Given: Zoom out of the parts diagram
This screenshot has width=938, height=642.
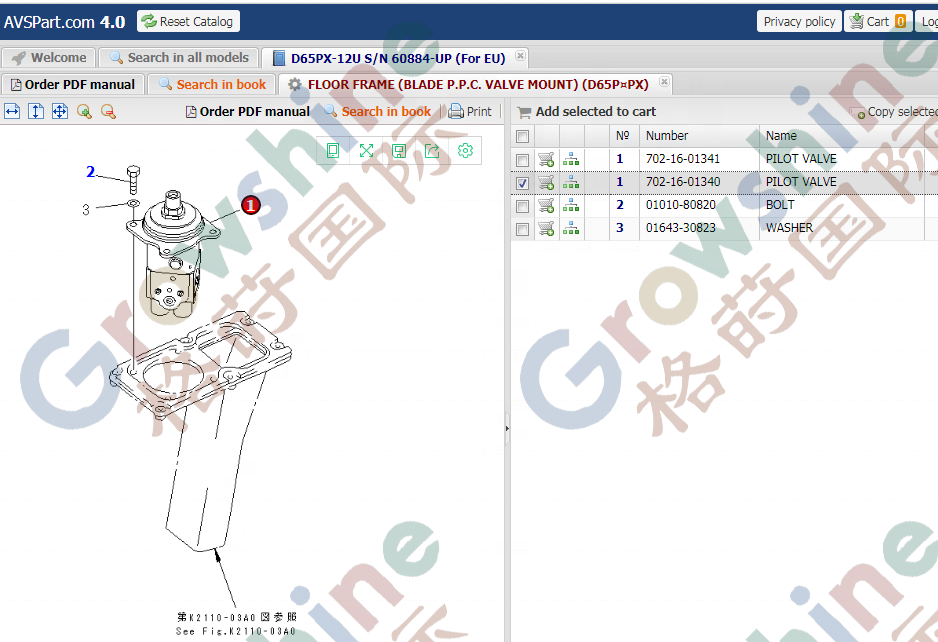Looking at the screenshot, I should (108, 111).
